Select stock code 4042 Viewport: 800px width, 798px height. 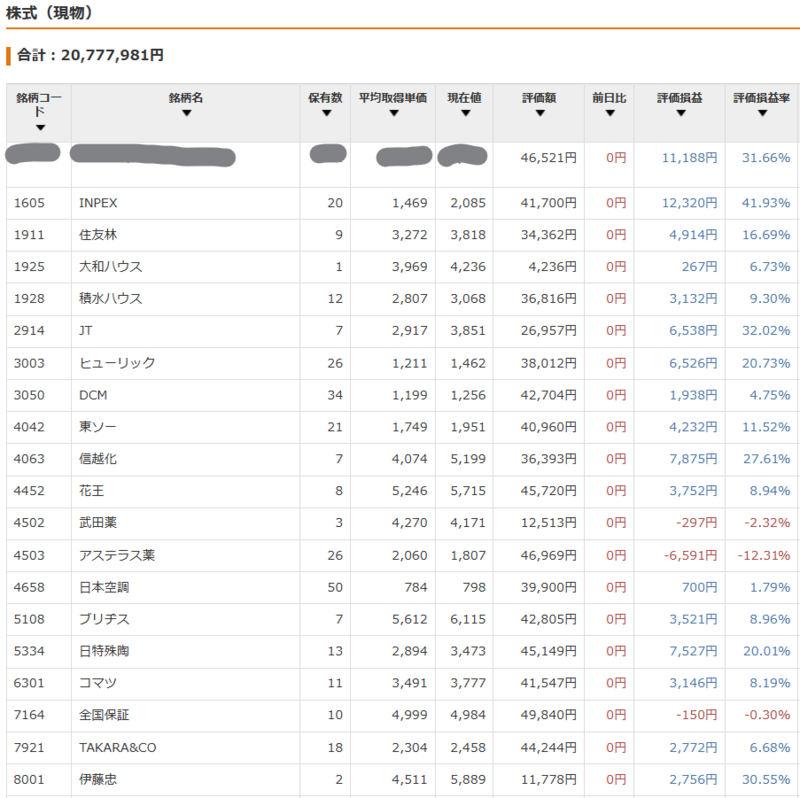pos(29,427)
